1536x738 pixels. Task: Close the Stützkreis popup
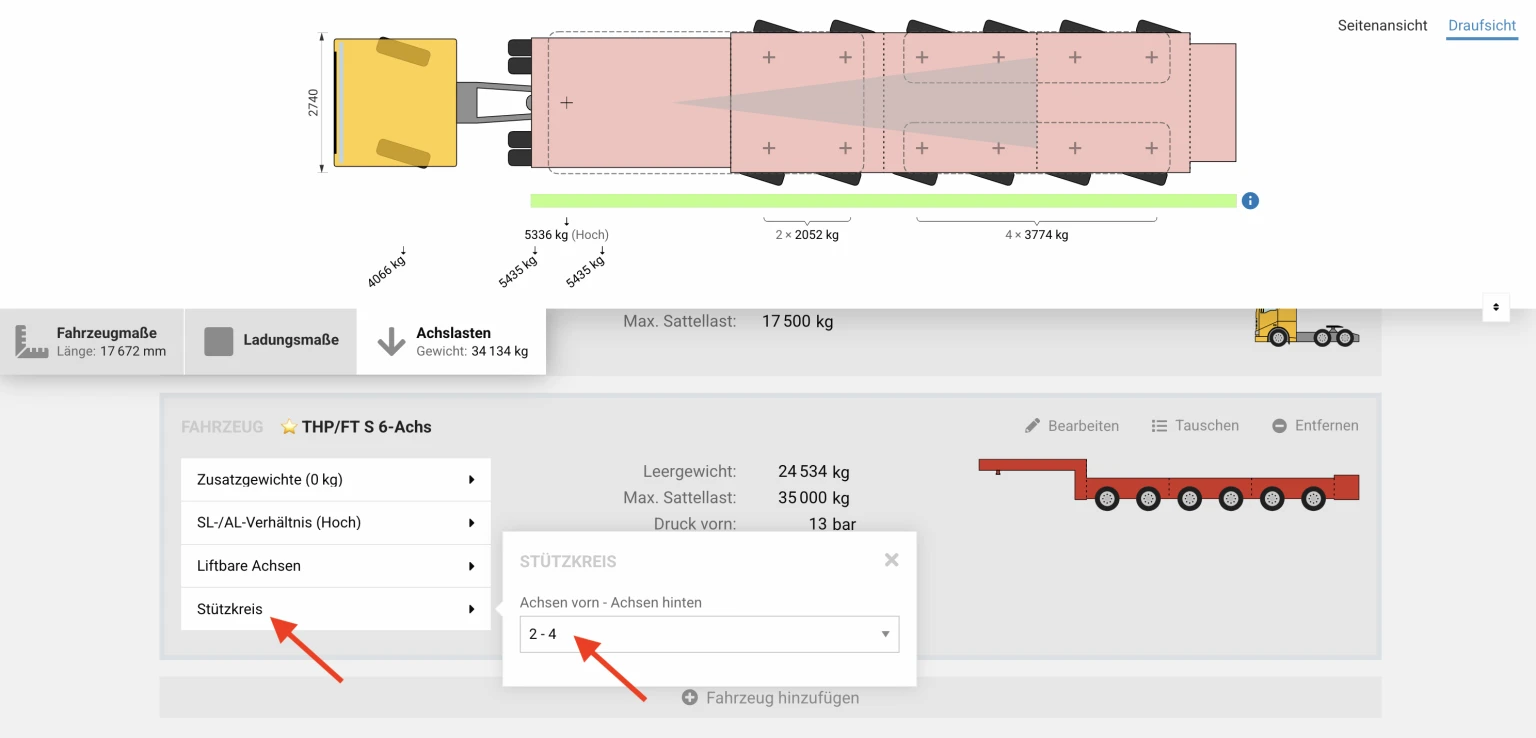pos(891,560)
